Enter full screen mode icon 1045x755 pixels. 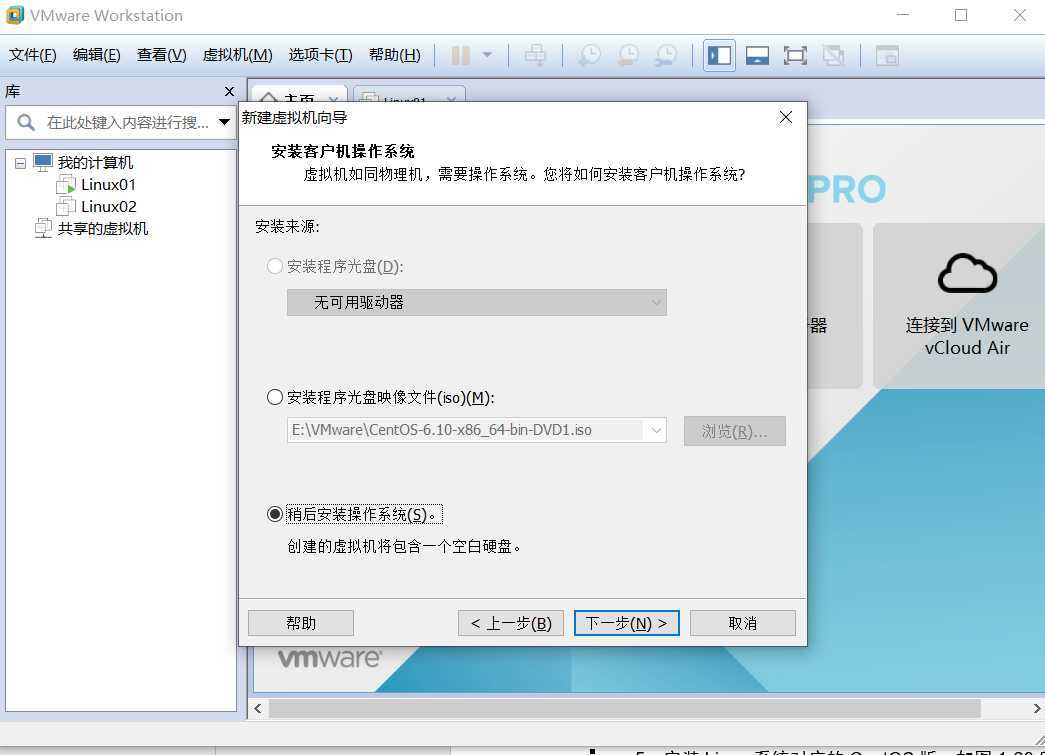795,55
